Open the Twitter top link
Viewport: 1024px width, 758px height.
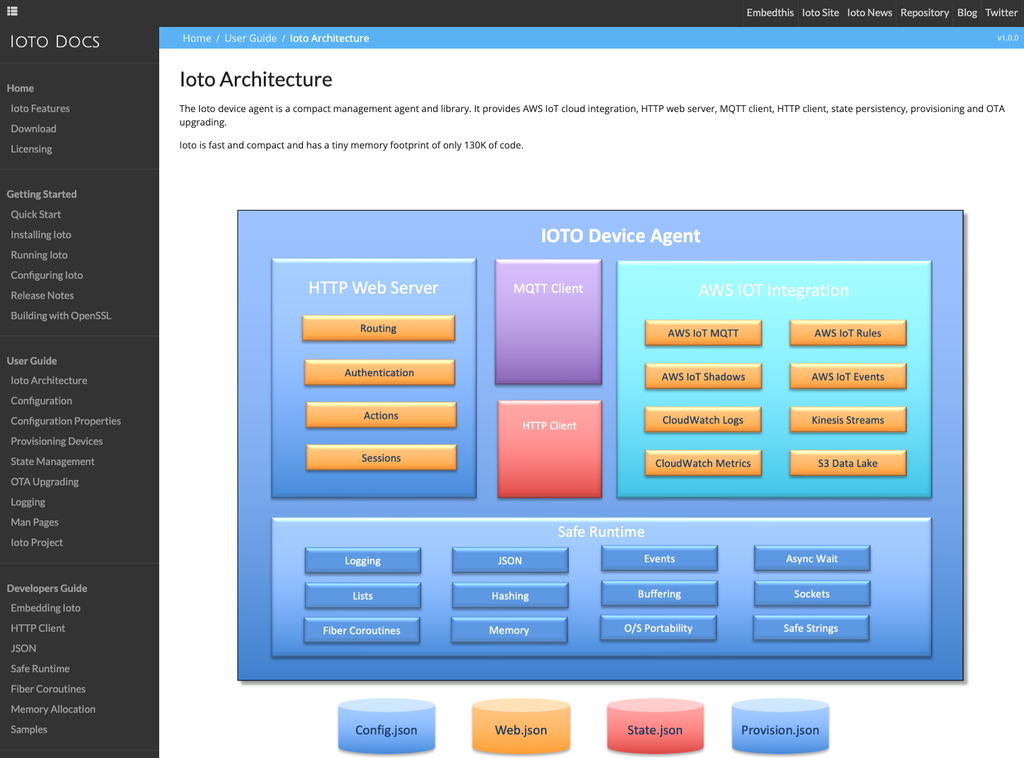[1001, 12]
